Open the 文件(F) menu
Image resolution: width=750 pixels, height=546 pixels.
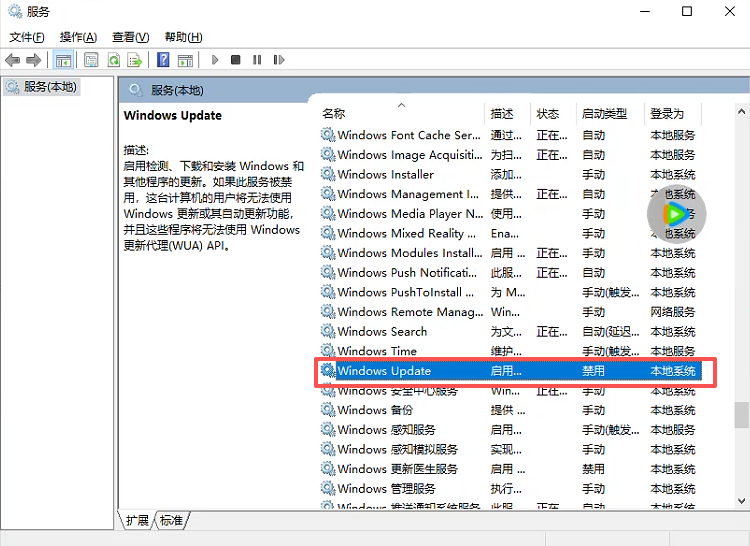pyautogui.click(x=27, y=37)
